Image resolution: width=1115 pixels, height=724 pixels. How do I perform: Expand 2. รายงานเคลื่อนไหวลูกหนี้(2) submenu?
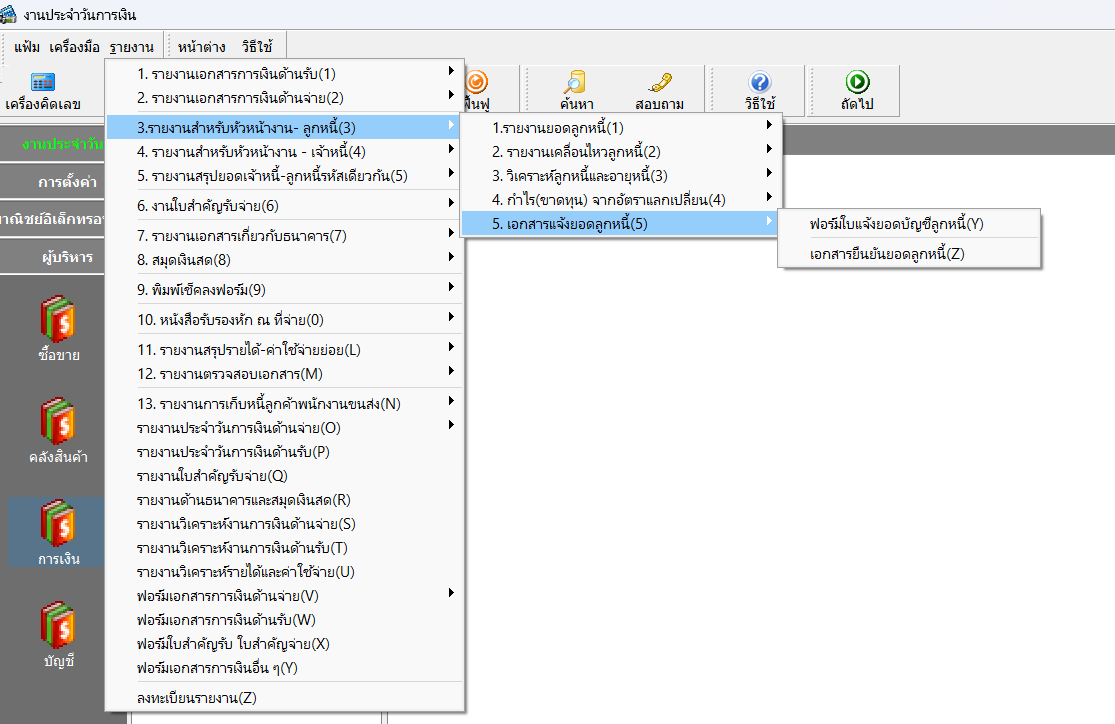coord(576,152)
